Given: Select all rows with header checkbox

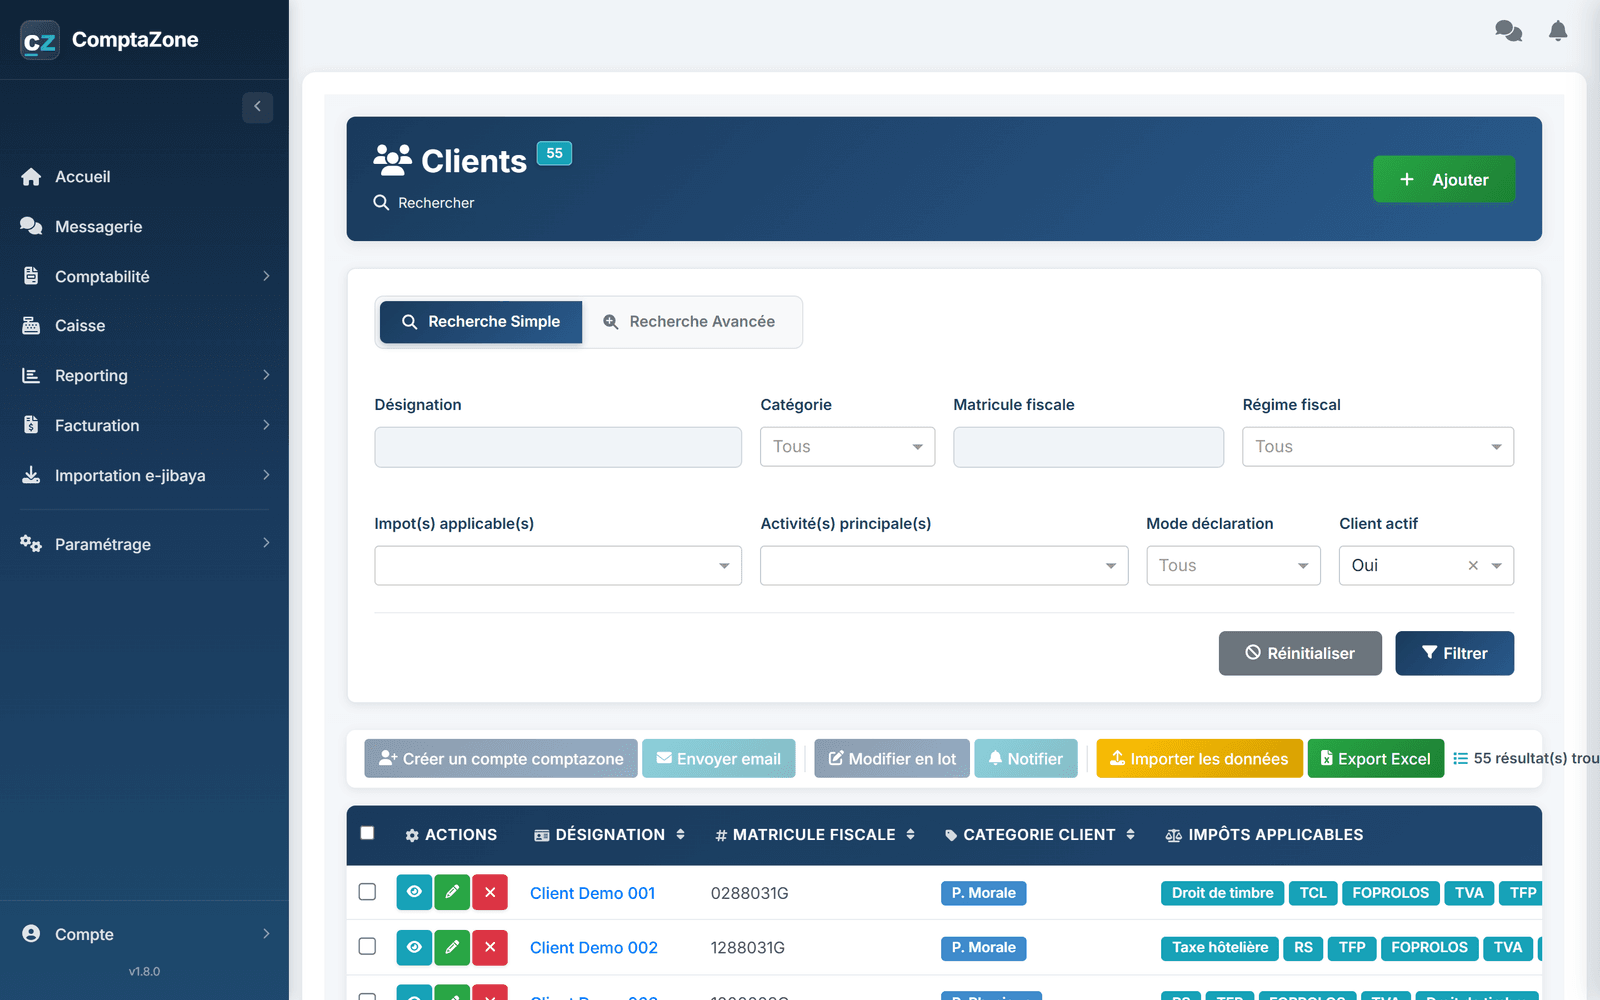Looking at the screenshot, I should 367,833.
